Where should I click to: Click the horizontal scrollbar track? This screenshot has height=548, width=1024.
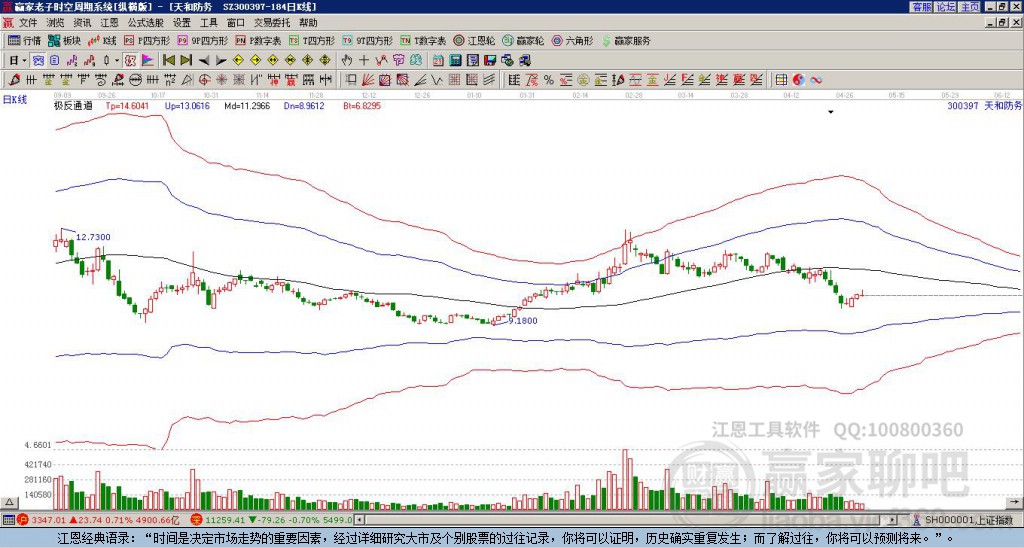click(x=627, y=520)
